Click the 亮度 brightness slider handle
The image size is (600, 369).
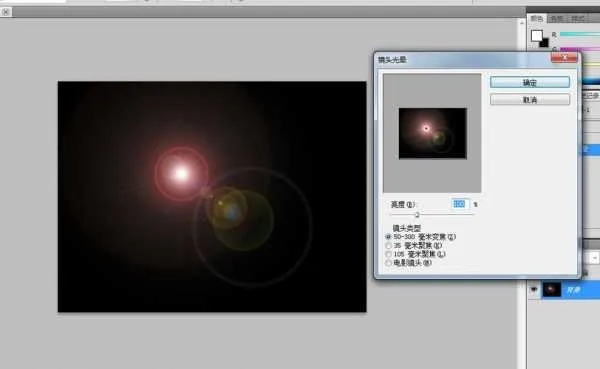(417, 215)
